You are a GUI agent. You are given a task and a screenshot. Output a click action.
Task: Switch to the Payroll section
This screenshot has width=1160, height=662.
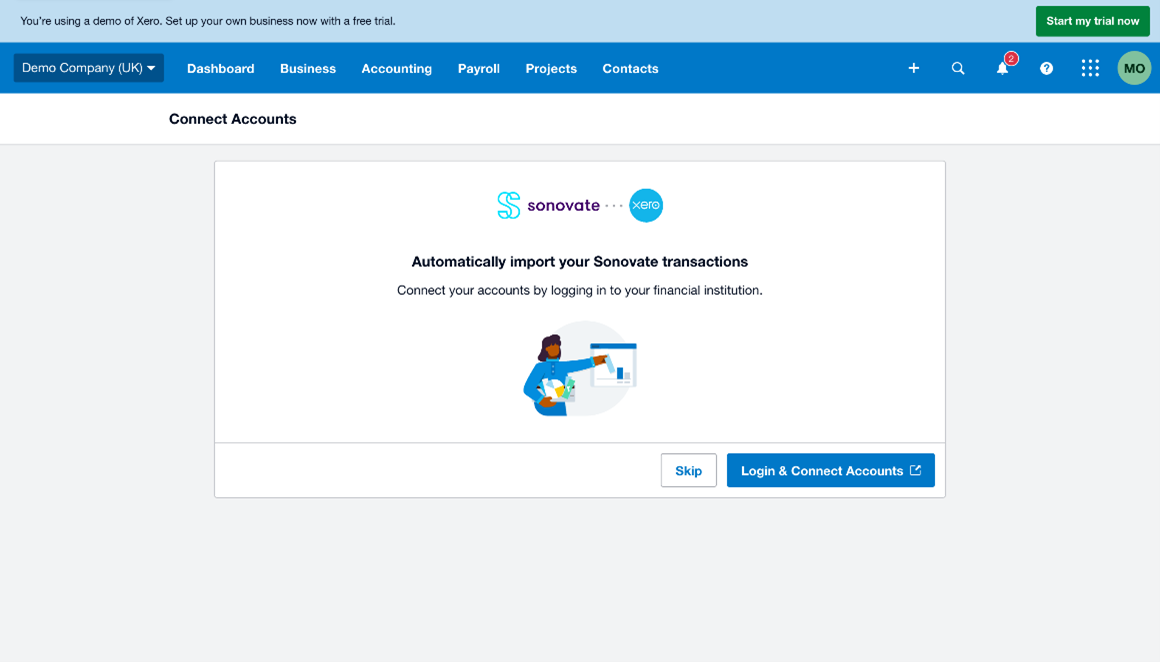(478, 68)
